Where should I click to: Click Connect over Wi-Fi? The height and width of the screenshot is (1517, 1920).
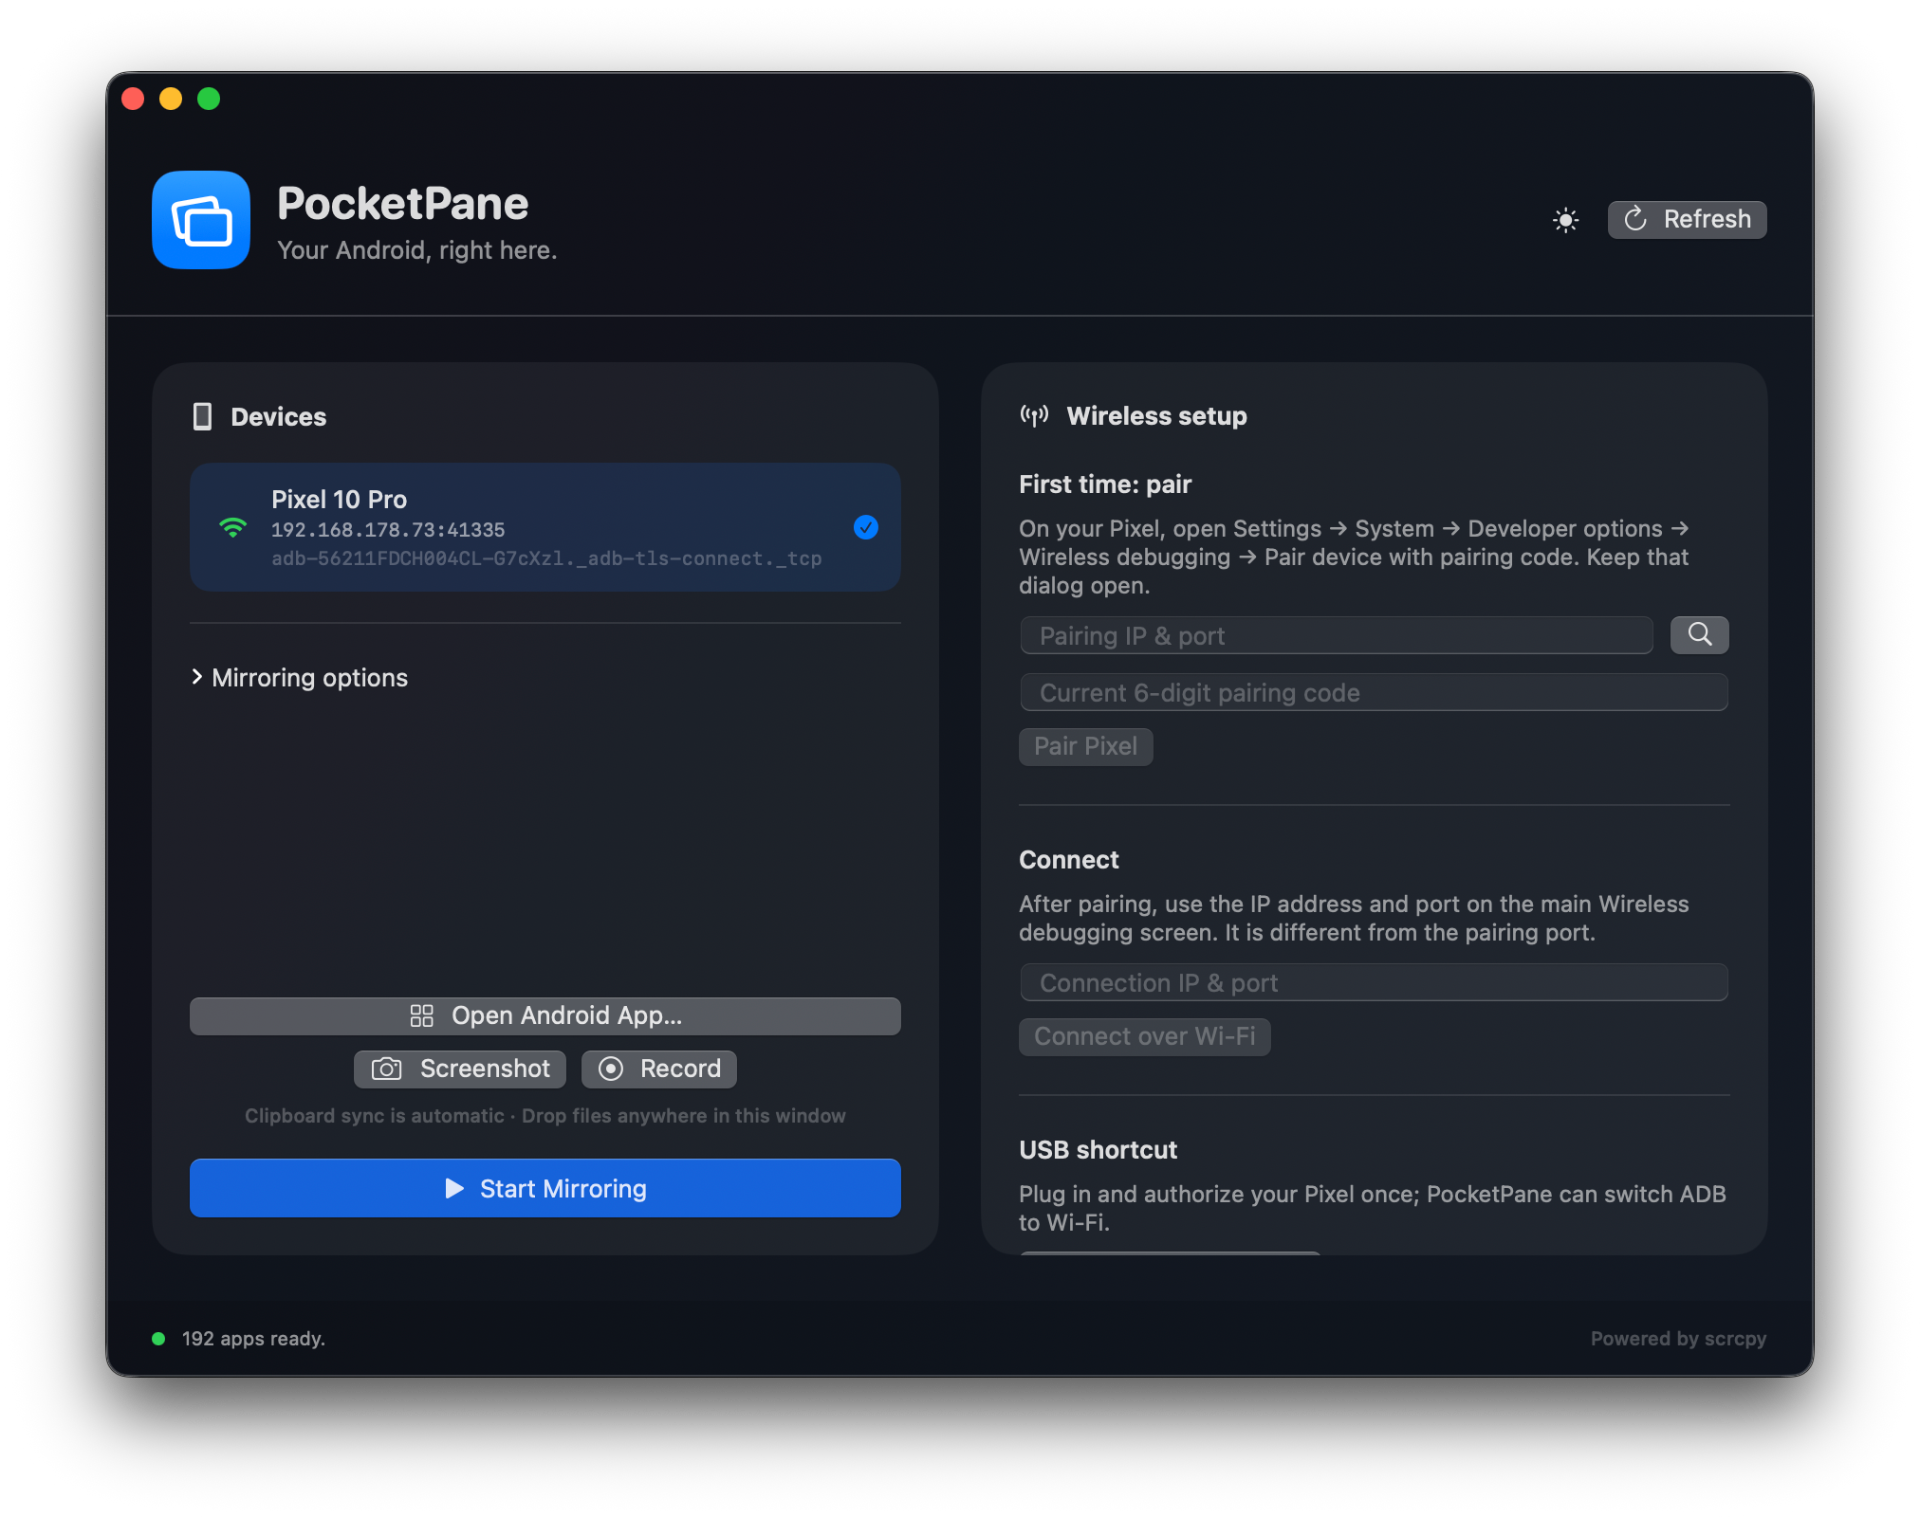tap(1144, 1036)
